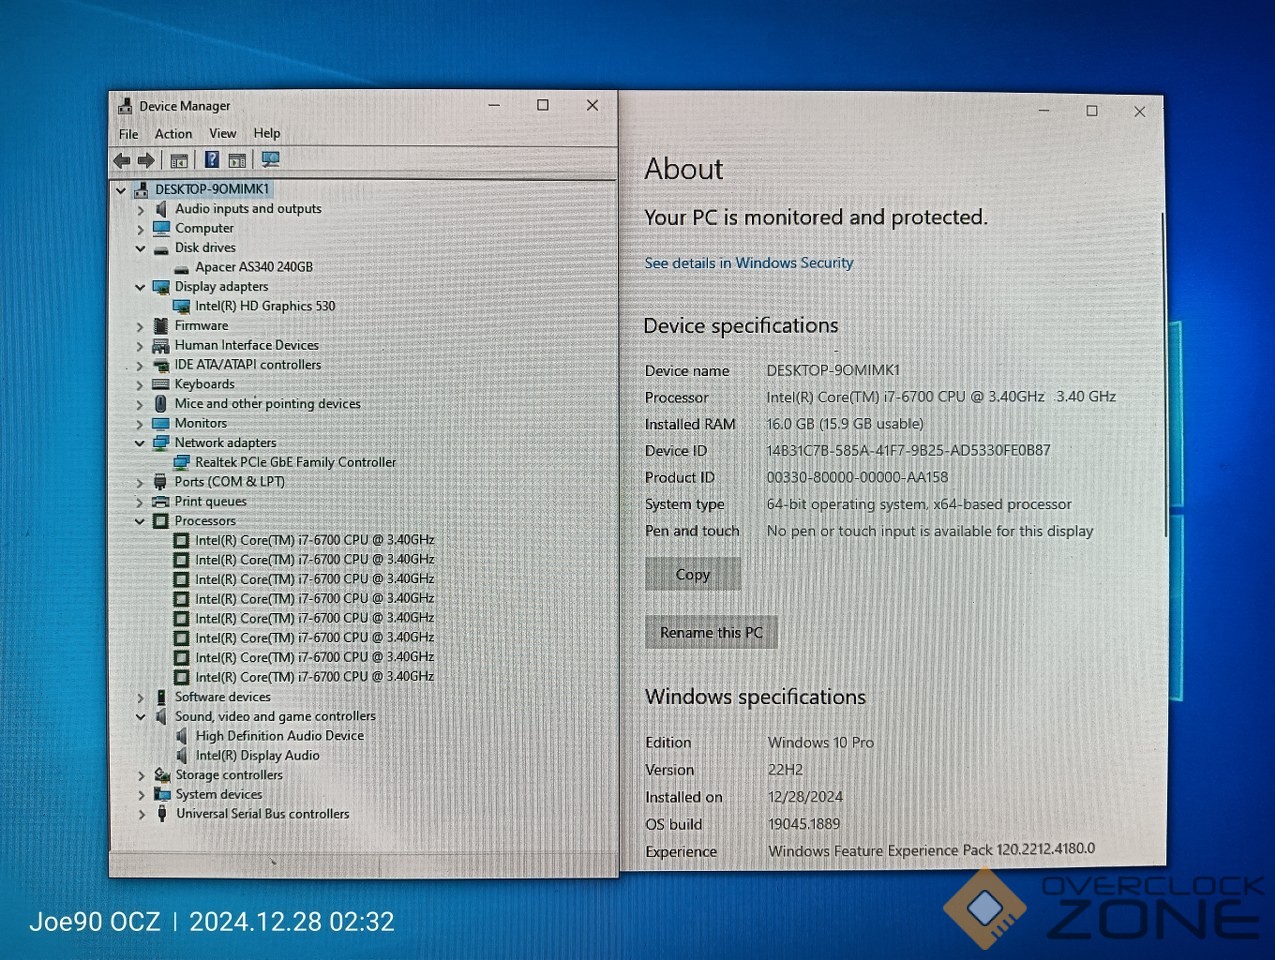Viewport: 1275px width, 960px height.
Task: Click the Storage controllers icon
Action: pos(162,775)
